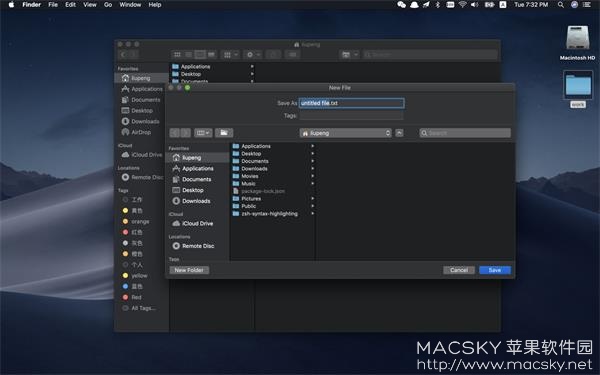This screenshot has width=600, height=375.
Task: Click liupeng in the Finder window sidebar
Action: (141, 78)
